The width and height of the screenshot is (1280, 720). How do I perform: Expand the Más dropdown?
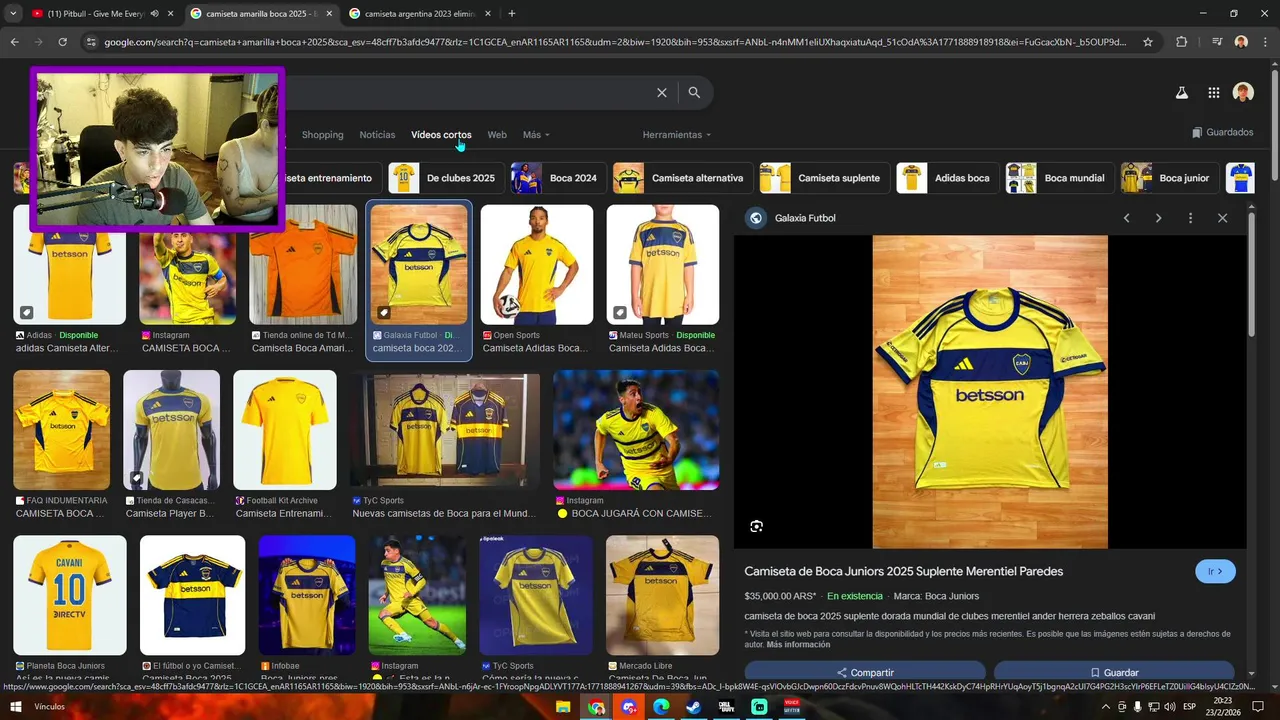coord(536,135)
